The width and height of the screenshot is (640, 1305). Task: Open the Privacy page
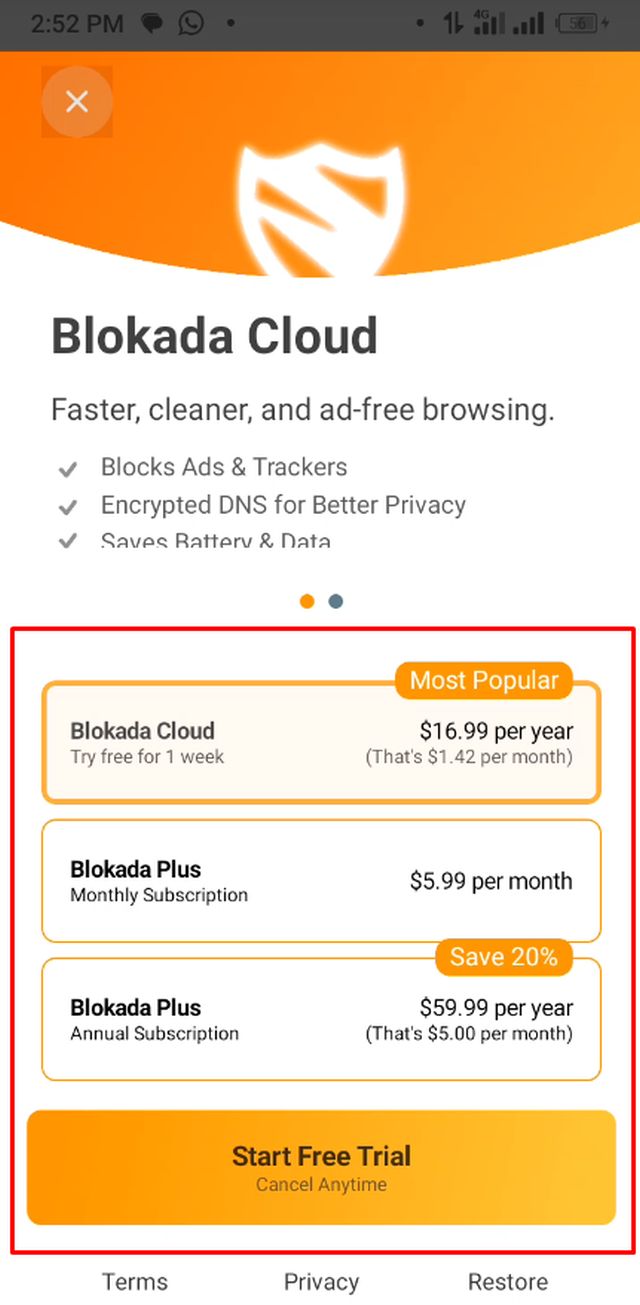[321, 1281]
